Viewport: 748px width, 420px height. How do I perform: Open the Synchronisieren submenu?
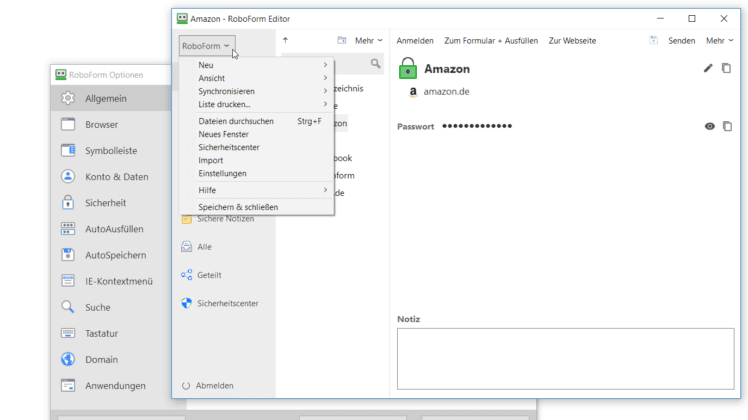coord(257,91)
